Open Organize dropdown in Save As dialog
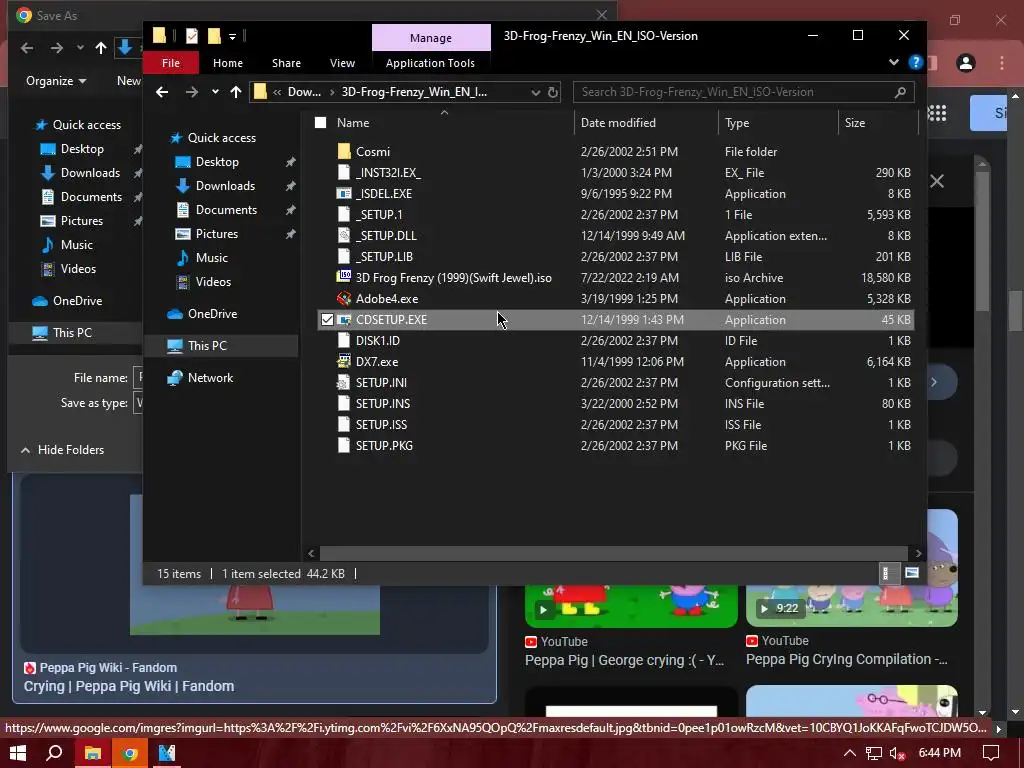Image resolution: width=1024 pixels, height=768 pixels. (x=56, y=81)
